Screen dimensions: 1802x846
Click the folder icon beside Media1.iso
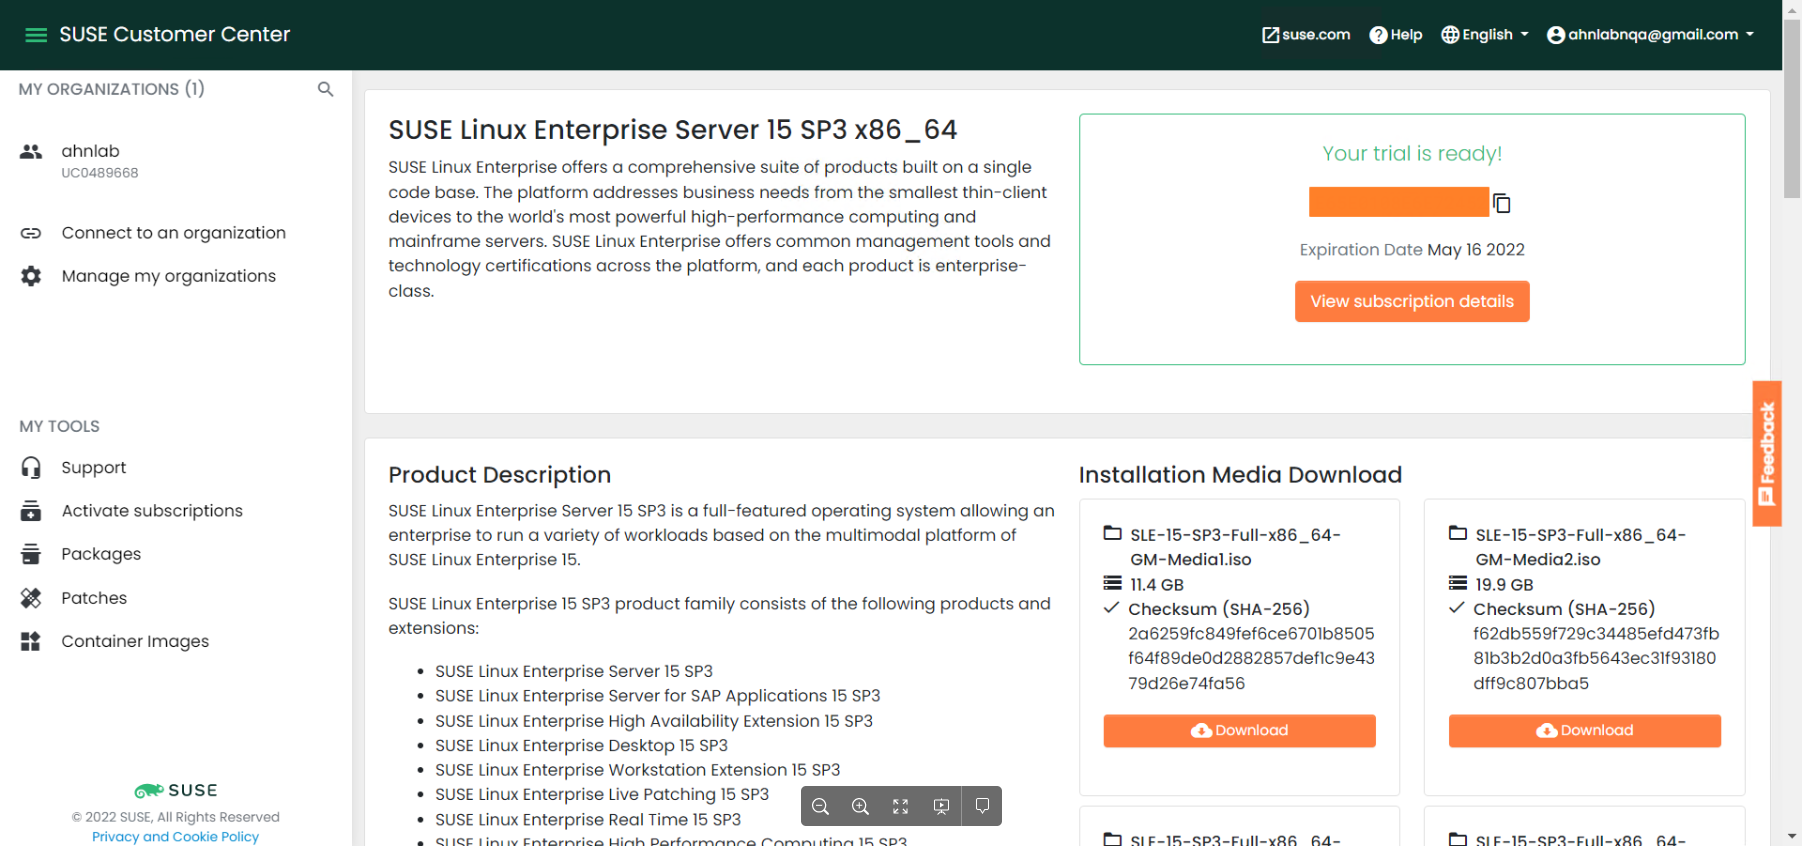1112,533
